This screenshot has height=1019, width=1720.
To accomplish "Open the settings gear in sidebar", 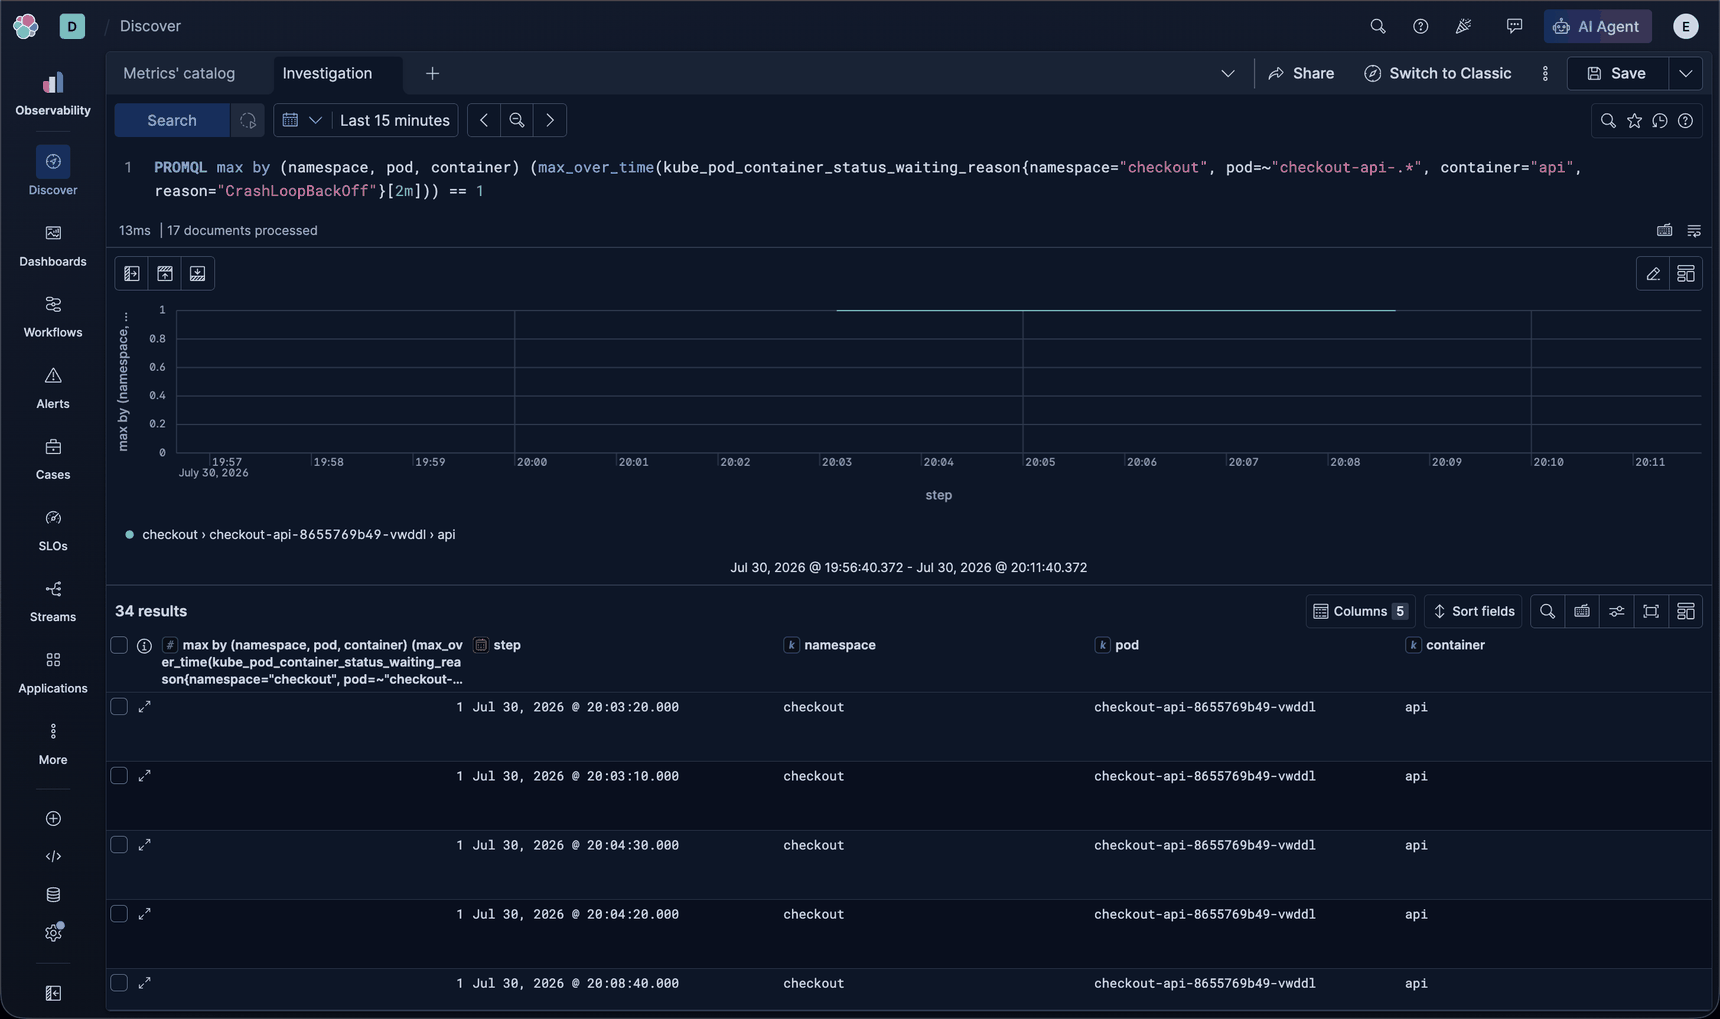I will 53,933.
